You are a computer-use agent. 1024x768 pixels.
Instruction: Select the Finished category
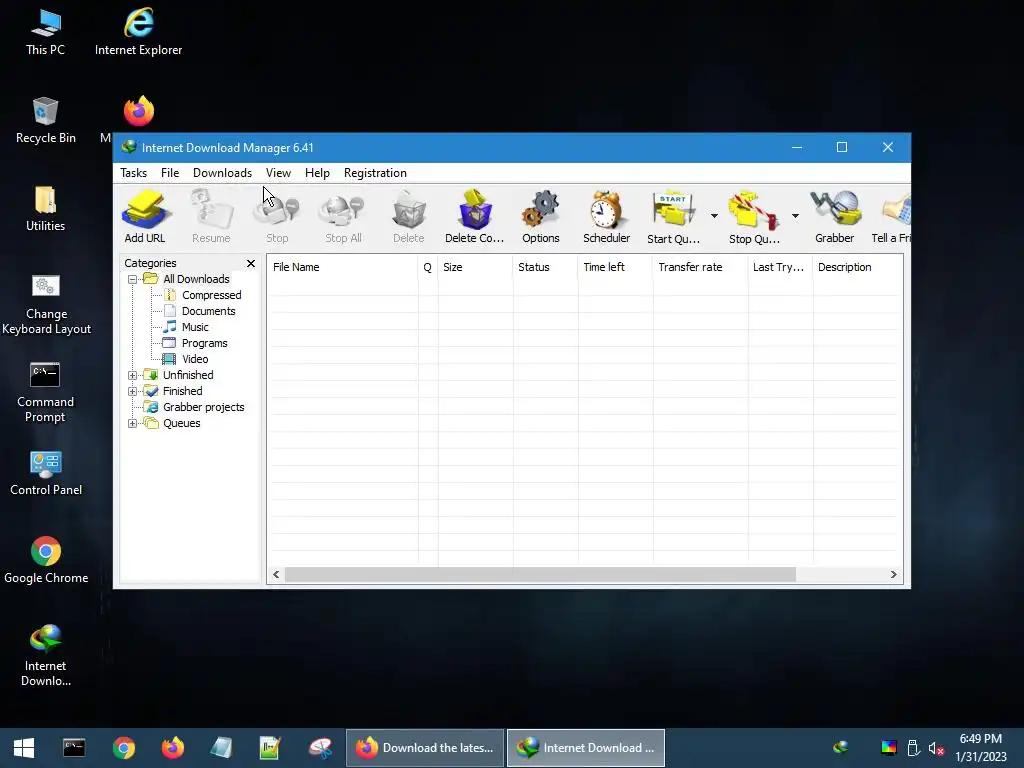click(x=182, y=391)
